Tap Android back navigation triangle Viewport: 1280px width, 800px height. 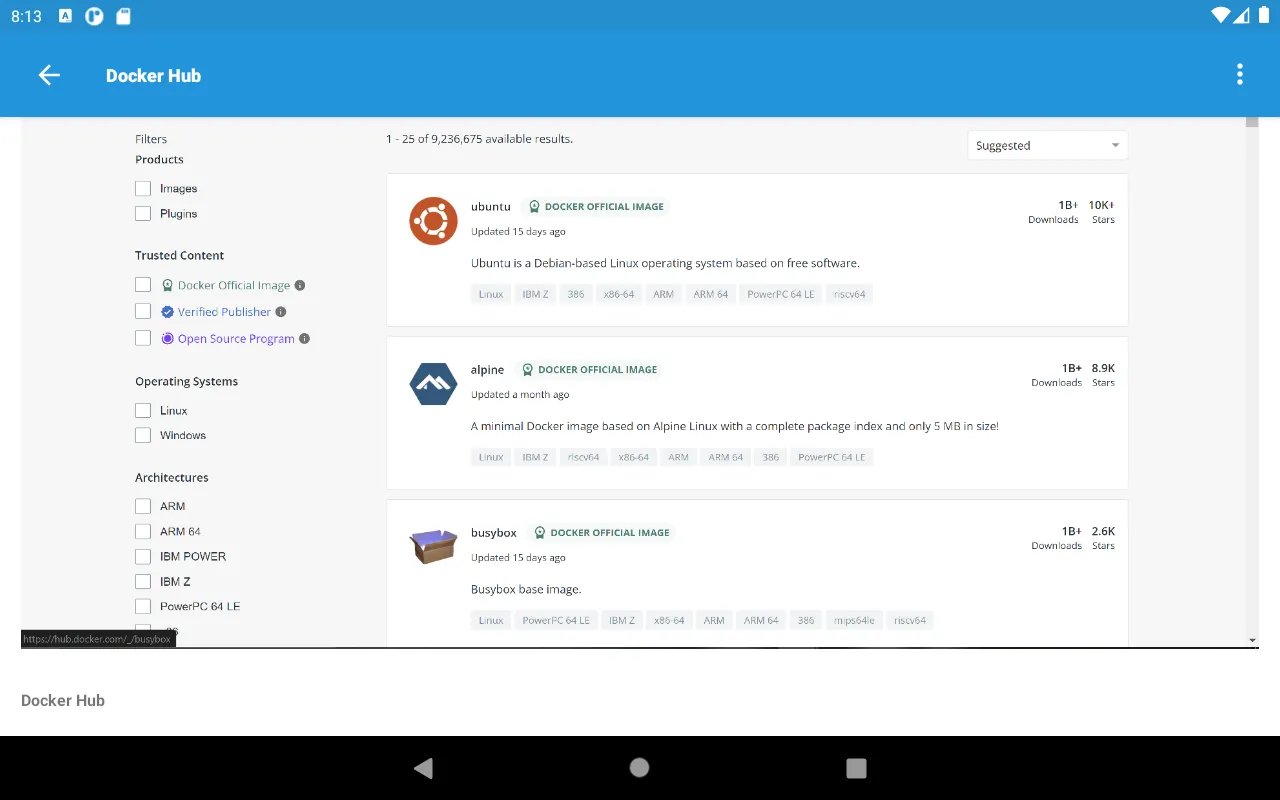click(423, 768)
